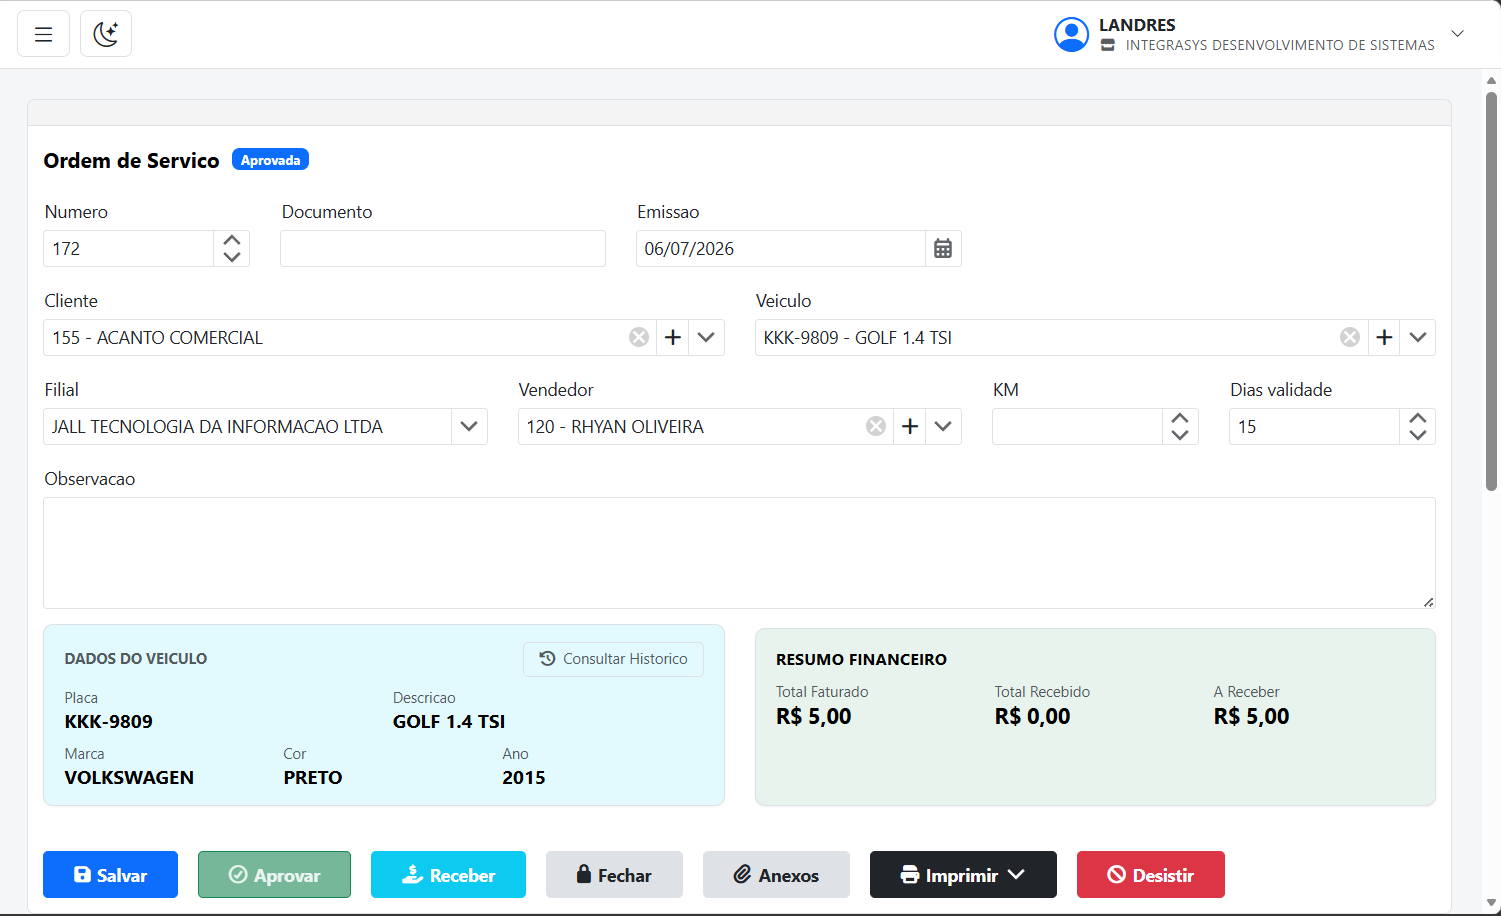Screen dimensions: 1501x916
Task: Click the Fechar button
Action: tap(614, 875)
